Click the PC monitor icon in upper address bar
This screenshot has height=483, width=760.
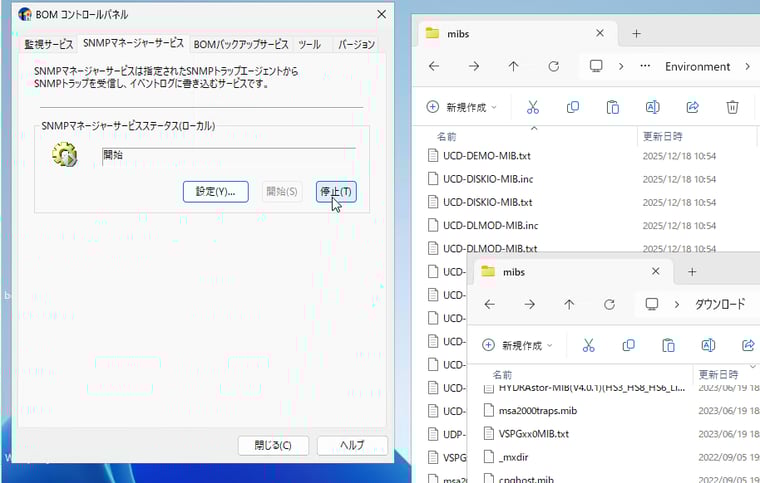tap(596, 66)
